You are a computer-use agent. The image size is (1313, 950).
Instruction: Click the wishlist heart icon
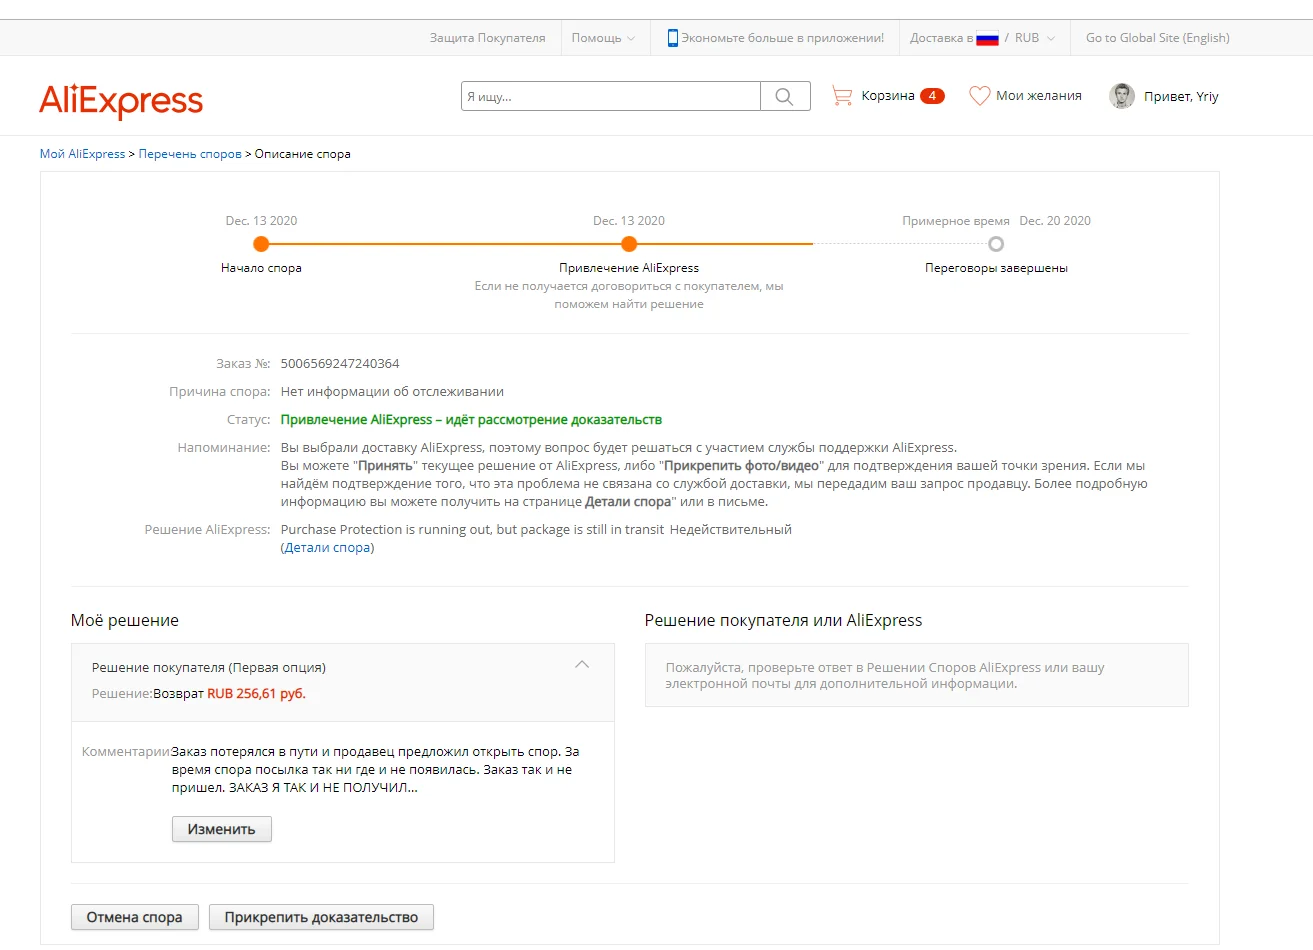tap(979, 96)
